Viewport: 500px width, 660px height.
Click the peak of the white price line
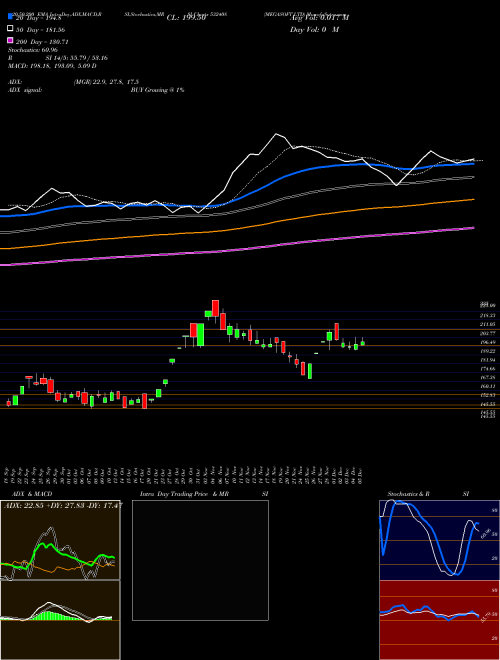pyautogui.click(x=276, y=134)
